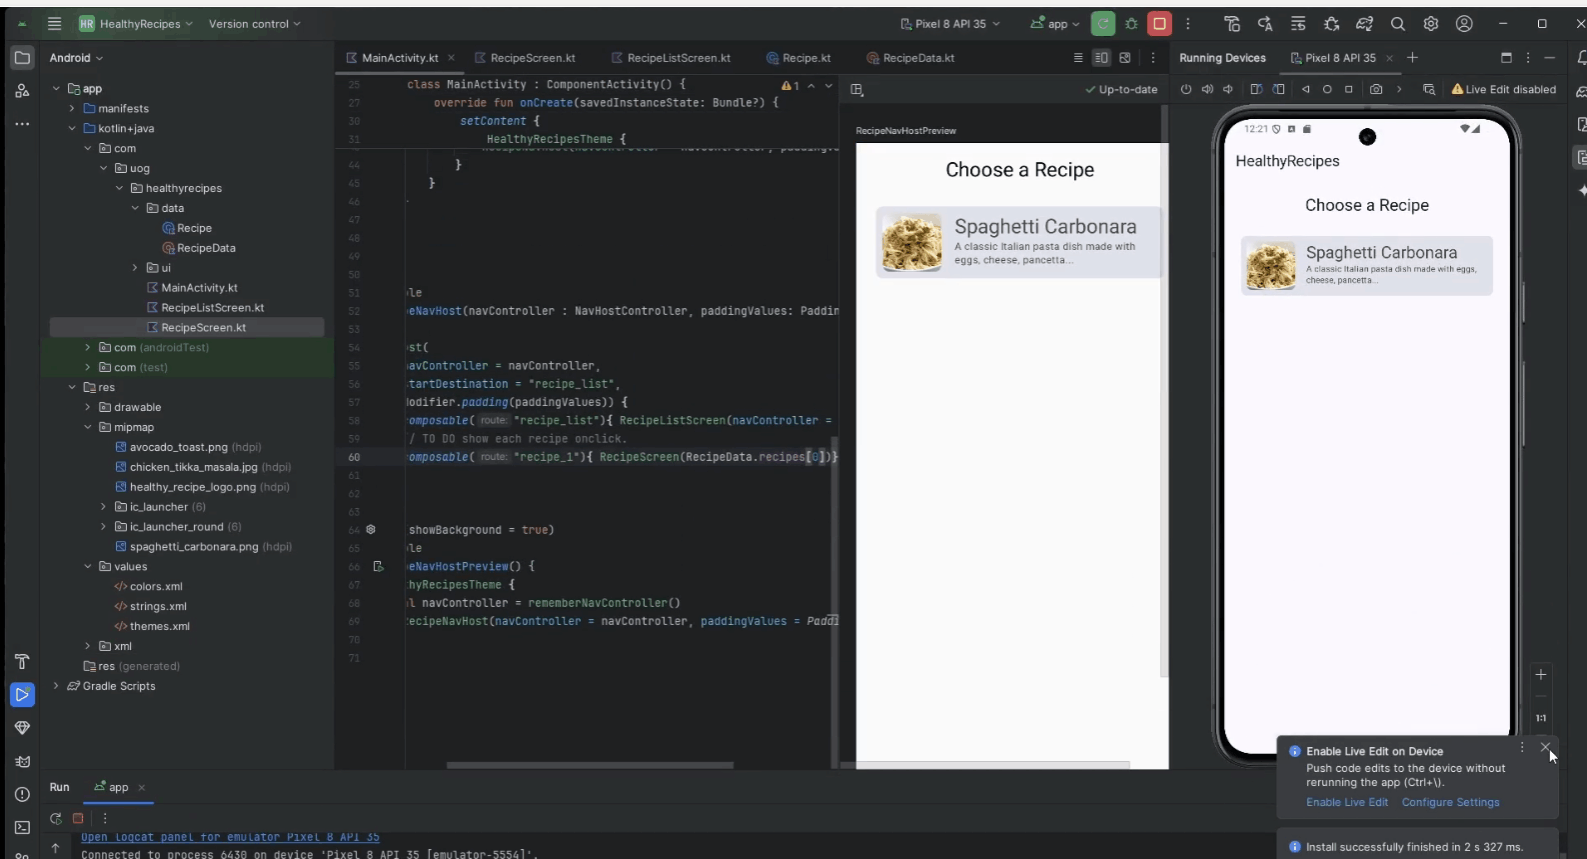
Task: Stop the running app with red square
Action: (x=1159, y=24)
